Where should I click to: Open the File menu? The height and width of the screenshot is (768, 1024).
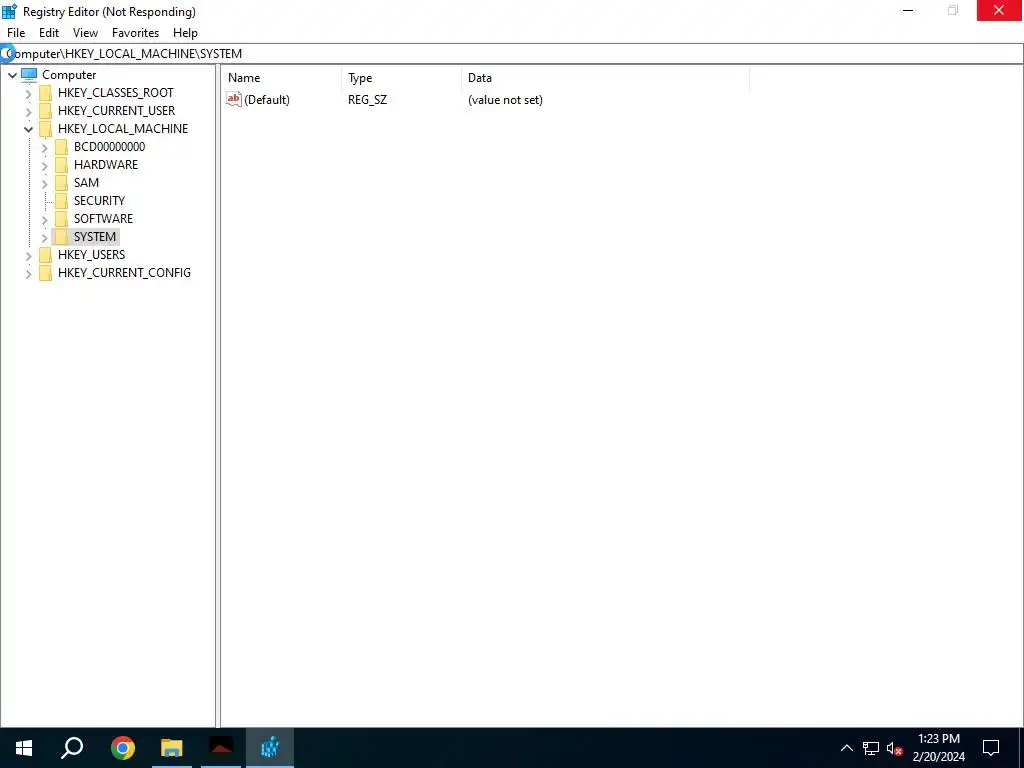click(16, 33)
